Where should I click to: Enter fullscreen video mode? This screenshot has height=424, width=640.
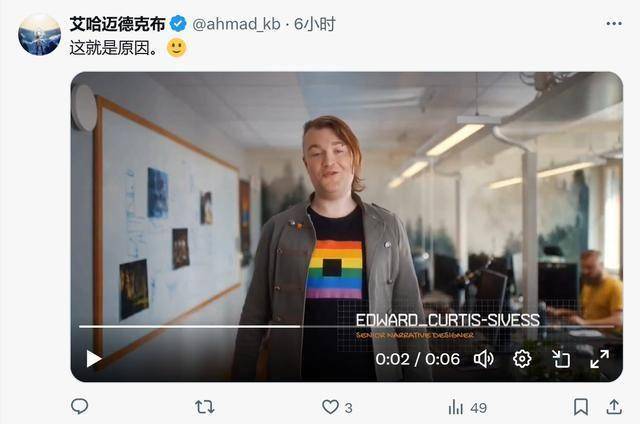point(600,359)
